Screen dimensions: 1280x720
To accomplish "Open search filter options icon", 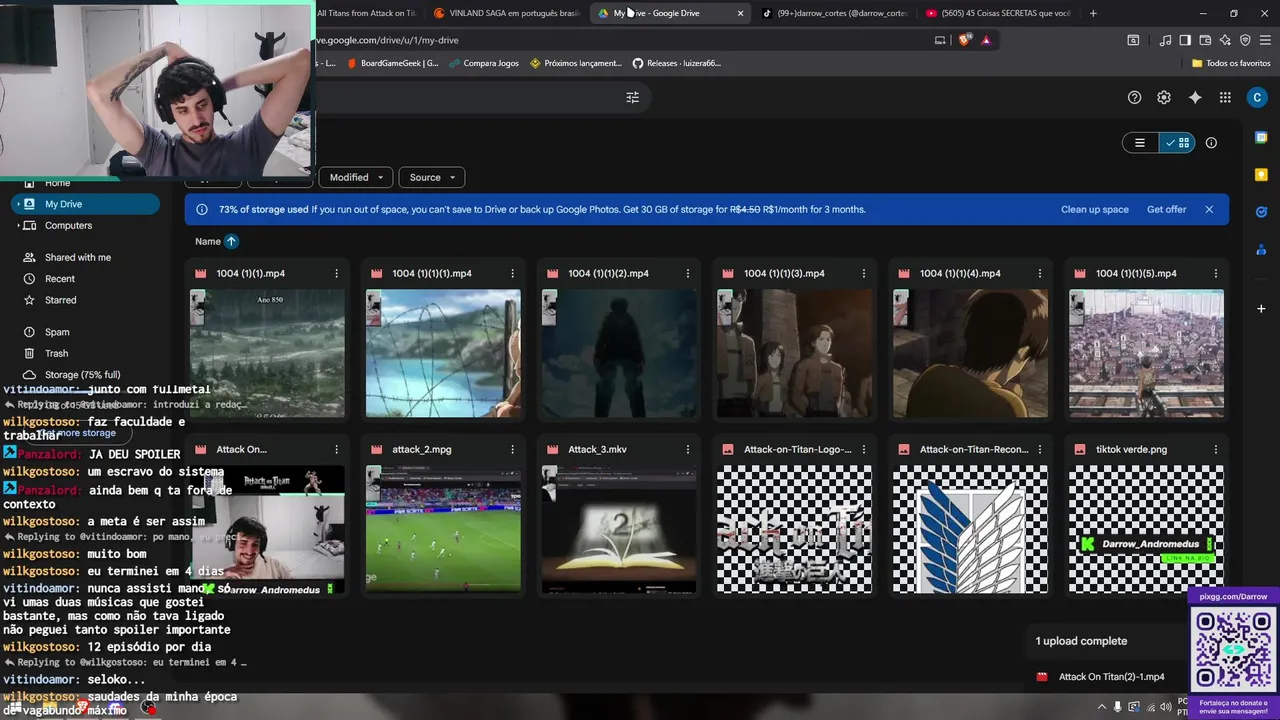I will click(632, 97).
